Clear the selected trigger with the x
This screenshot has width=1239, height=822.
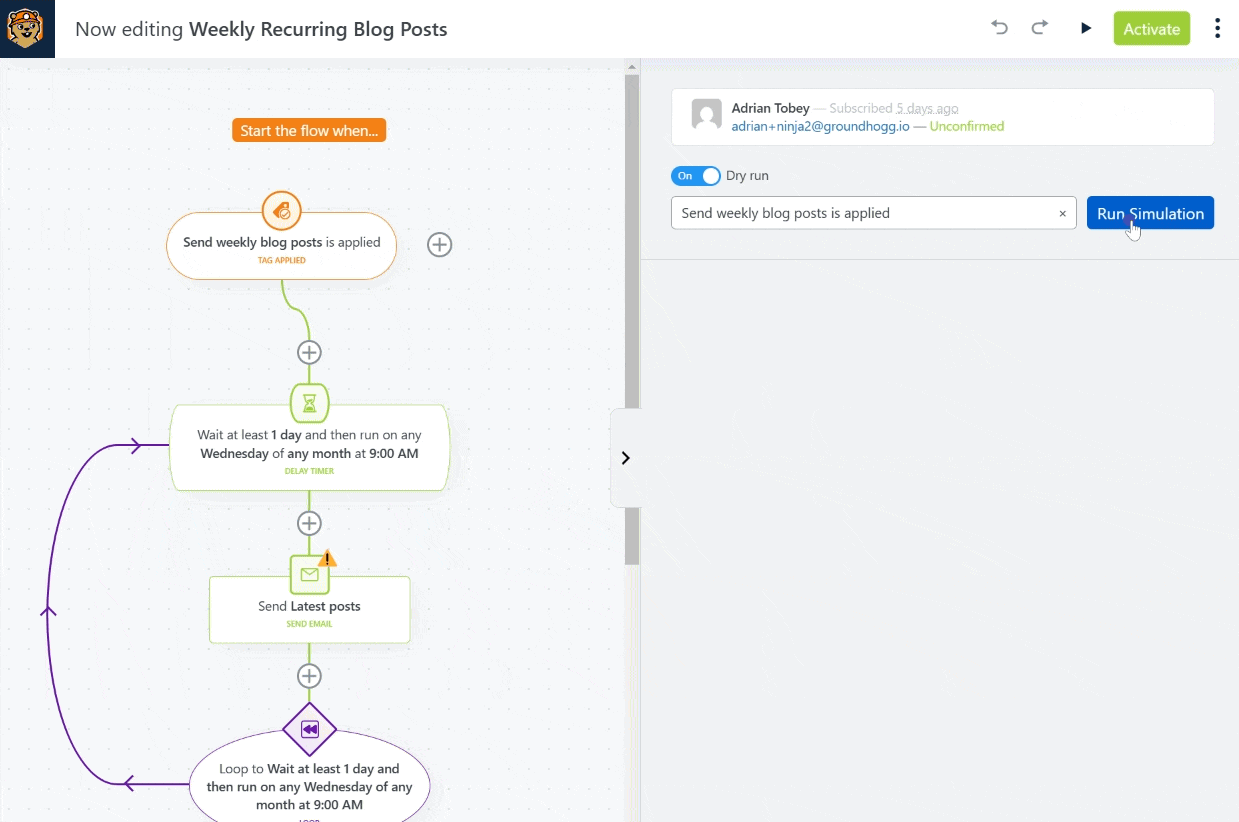(1062, 213)
